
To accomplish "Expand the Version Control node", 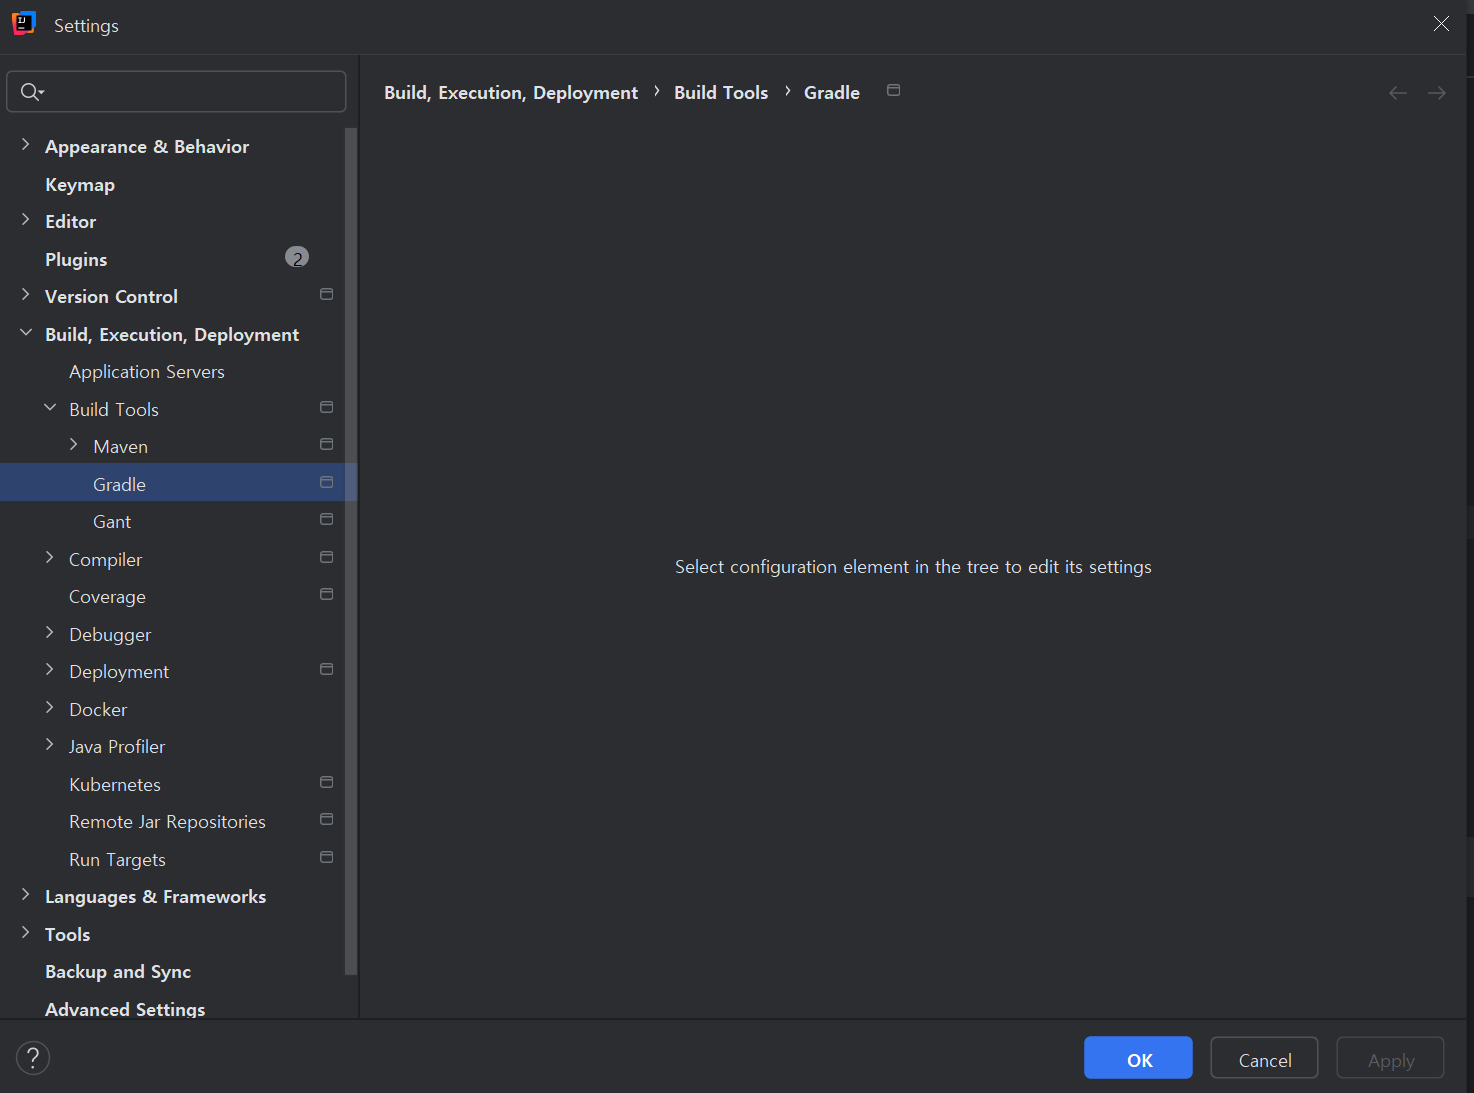I will (x=26, y=295).
